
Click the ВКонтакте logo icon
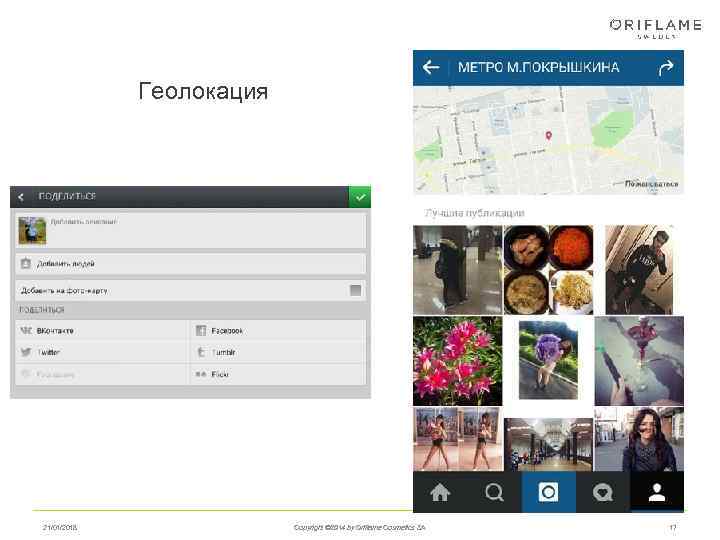click(x=26, y=331)
